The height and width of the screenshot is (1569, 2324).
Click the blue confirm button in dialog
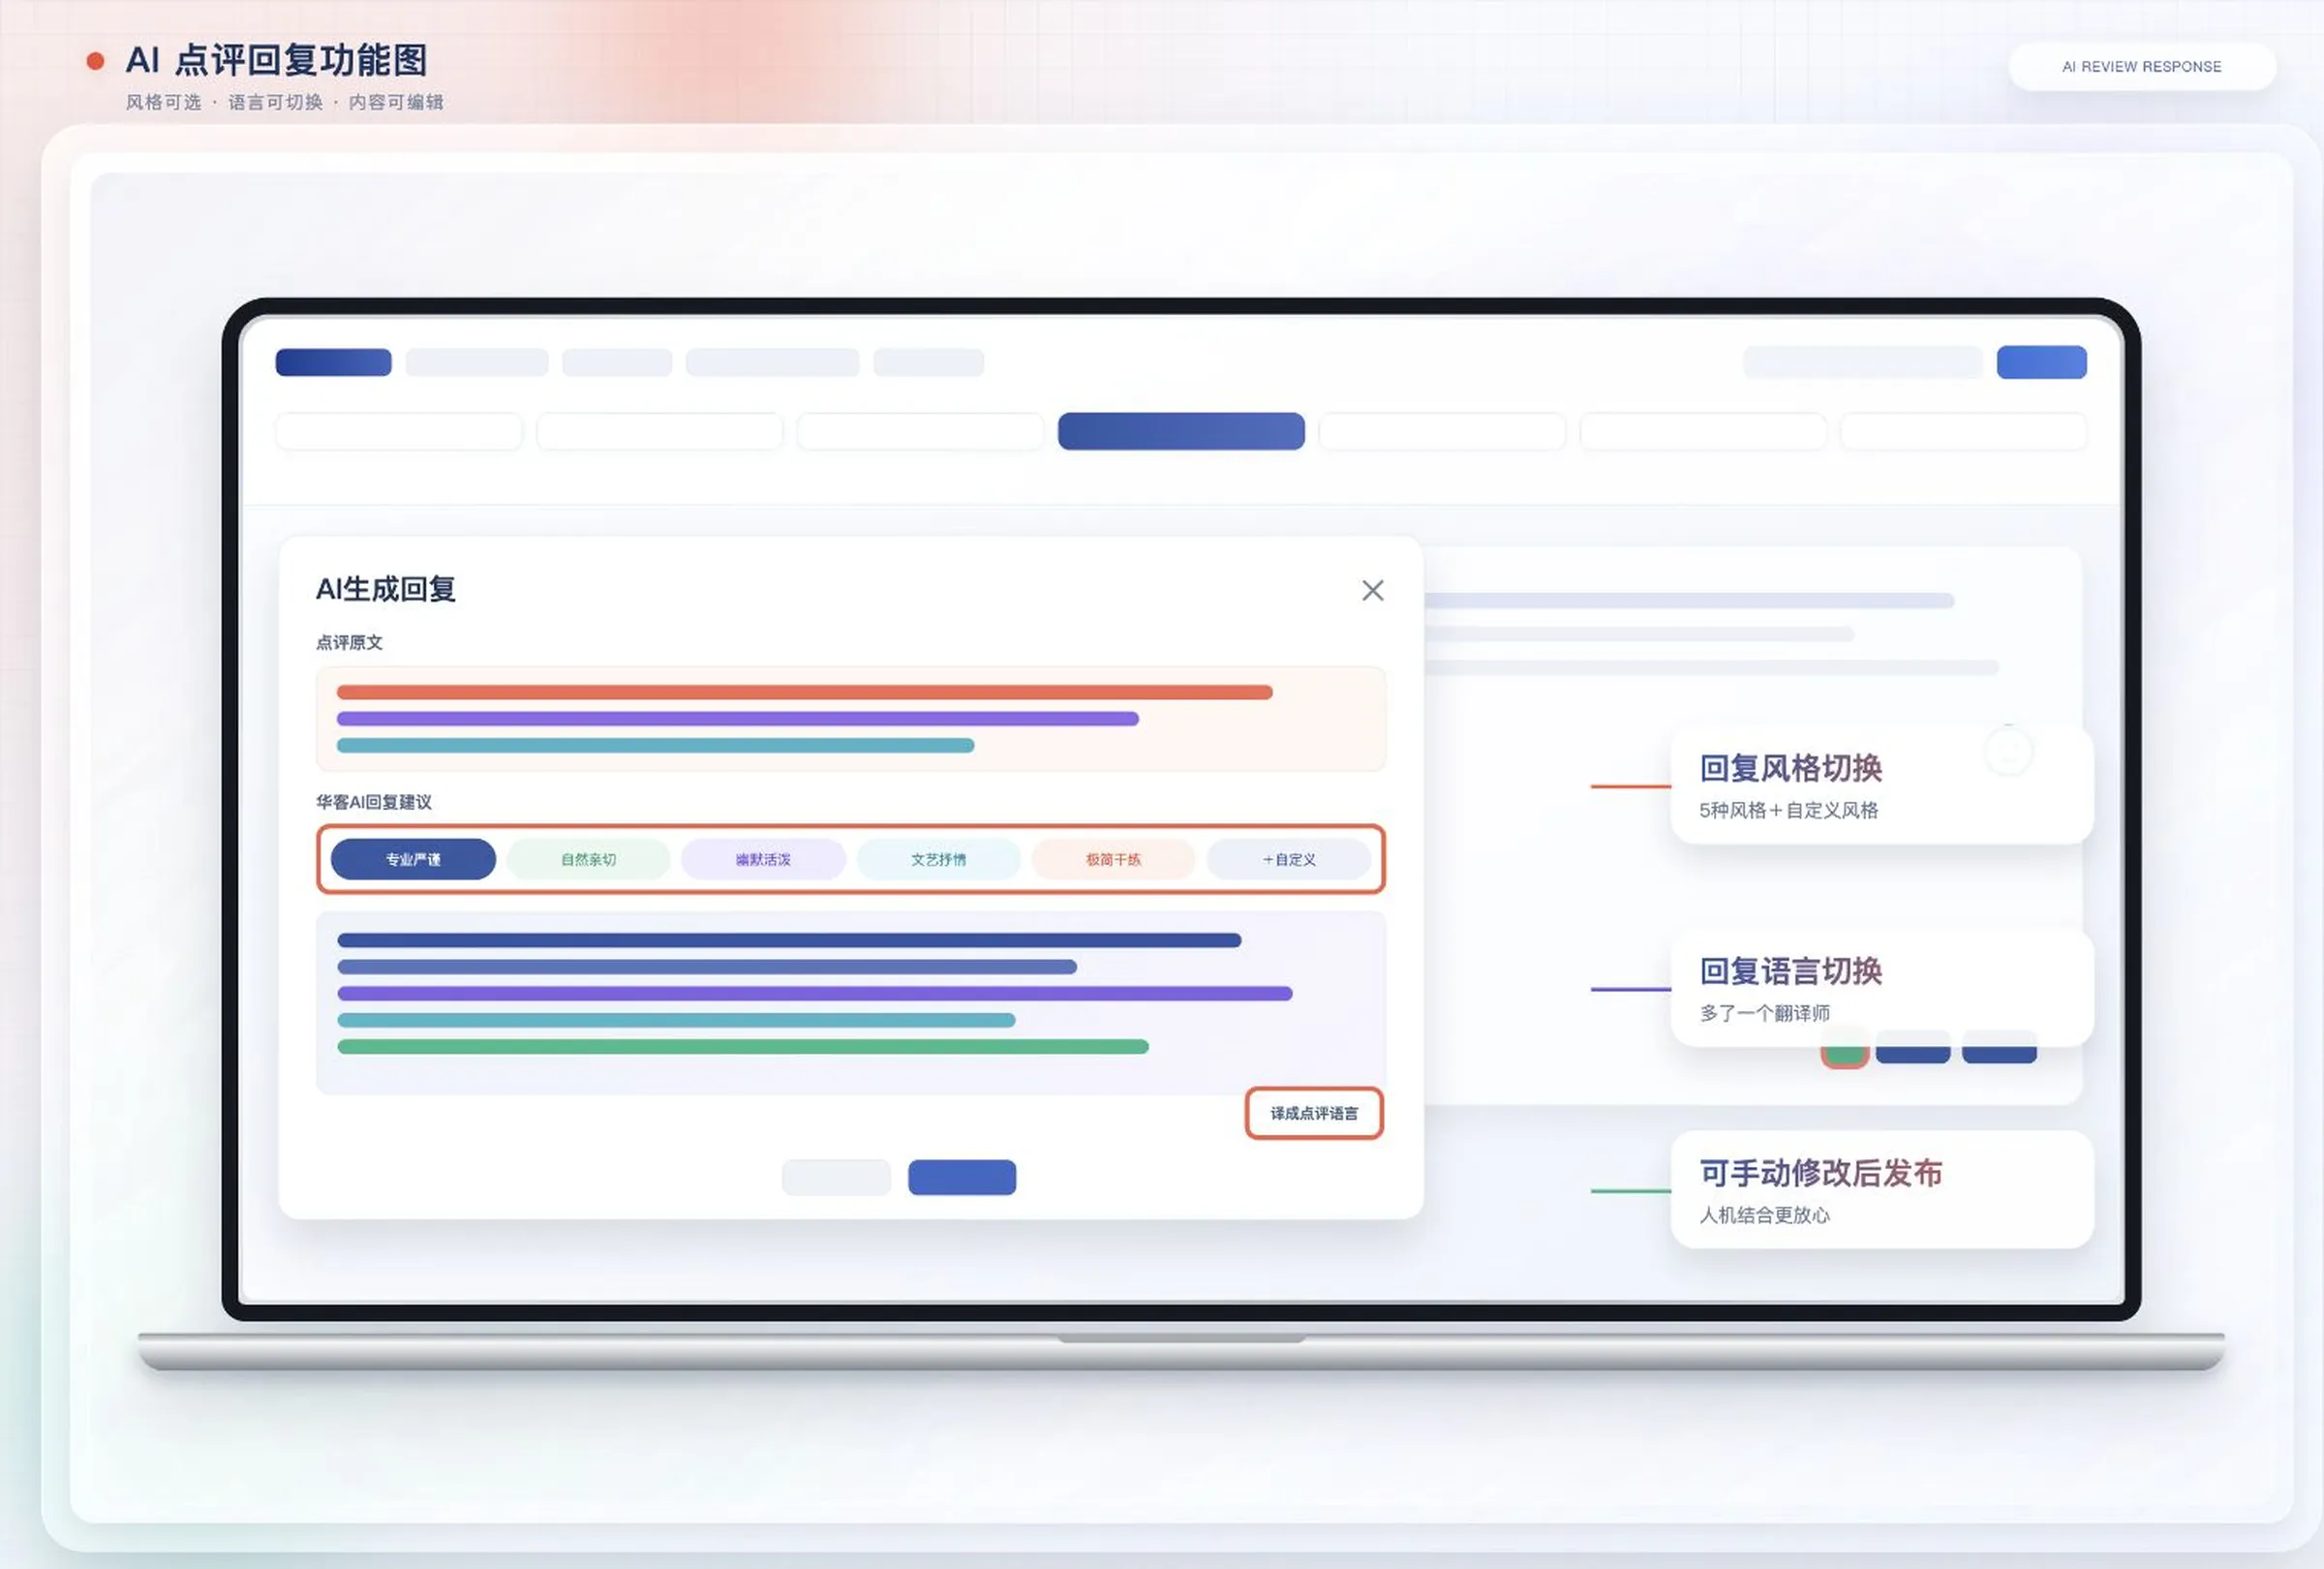point(962,1177)
